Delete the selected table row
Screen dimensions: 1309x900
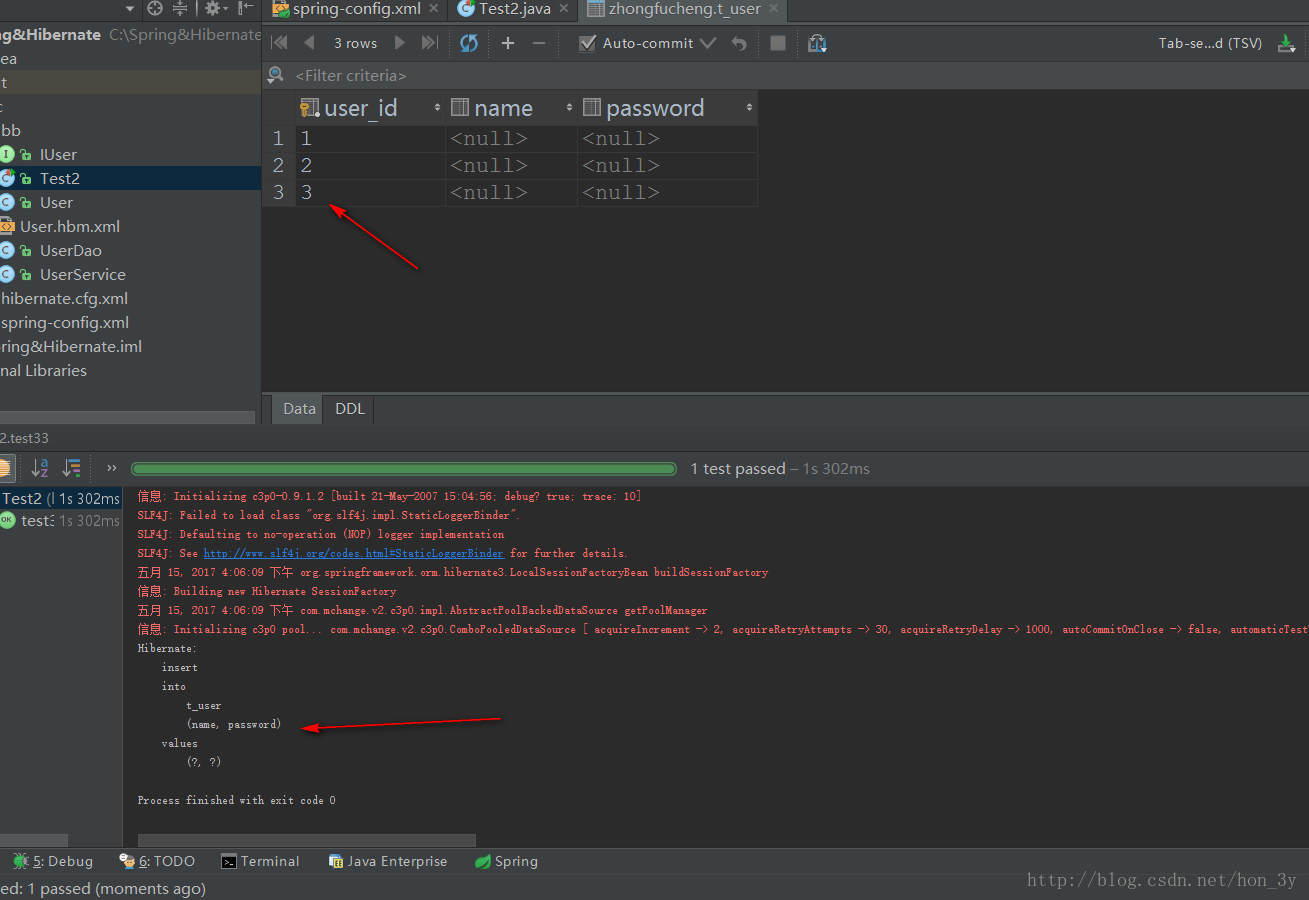tap(539, 43)
